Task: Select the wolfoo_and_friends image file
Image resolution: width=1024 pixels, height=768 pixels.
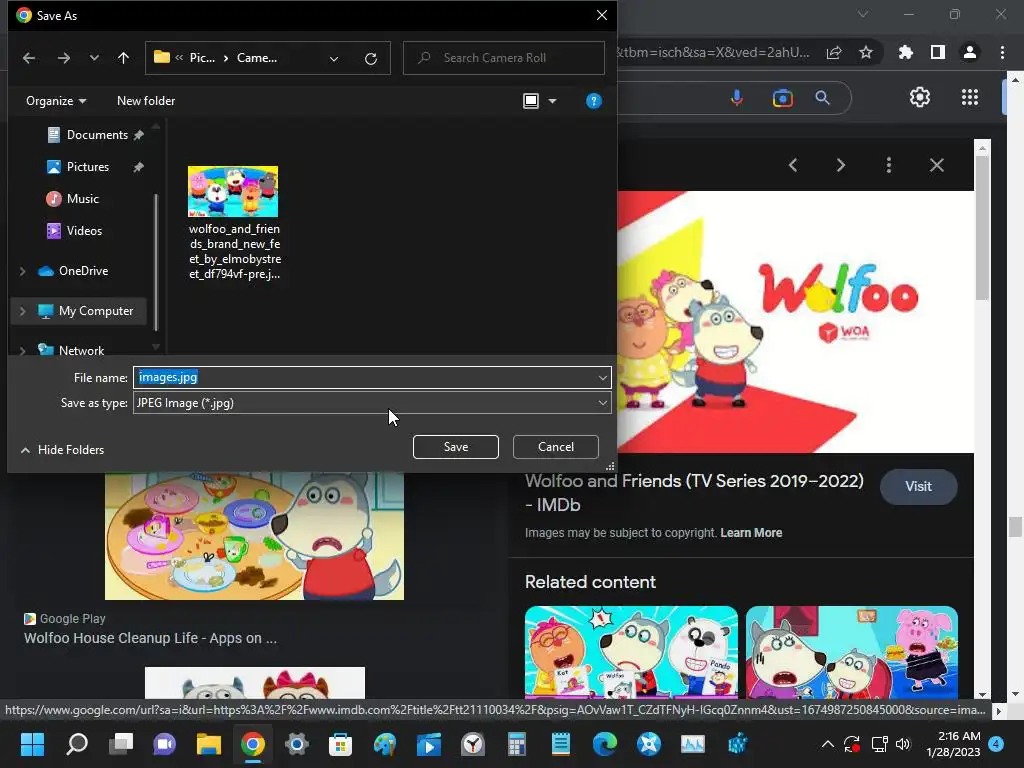Action: (x=234, y=223)
